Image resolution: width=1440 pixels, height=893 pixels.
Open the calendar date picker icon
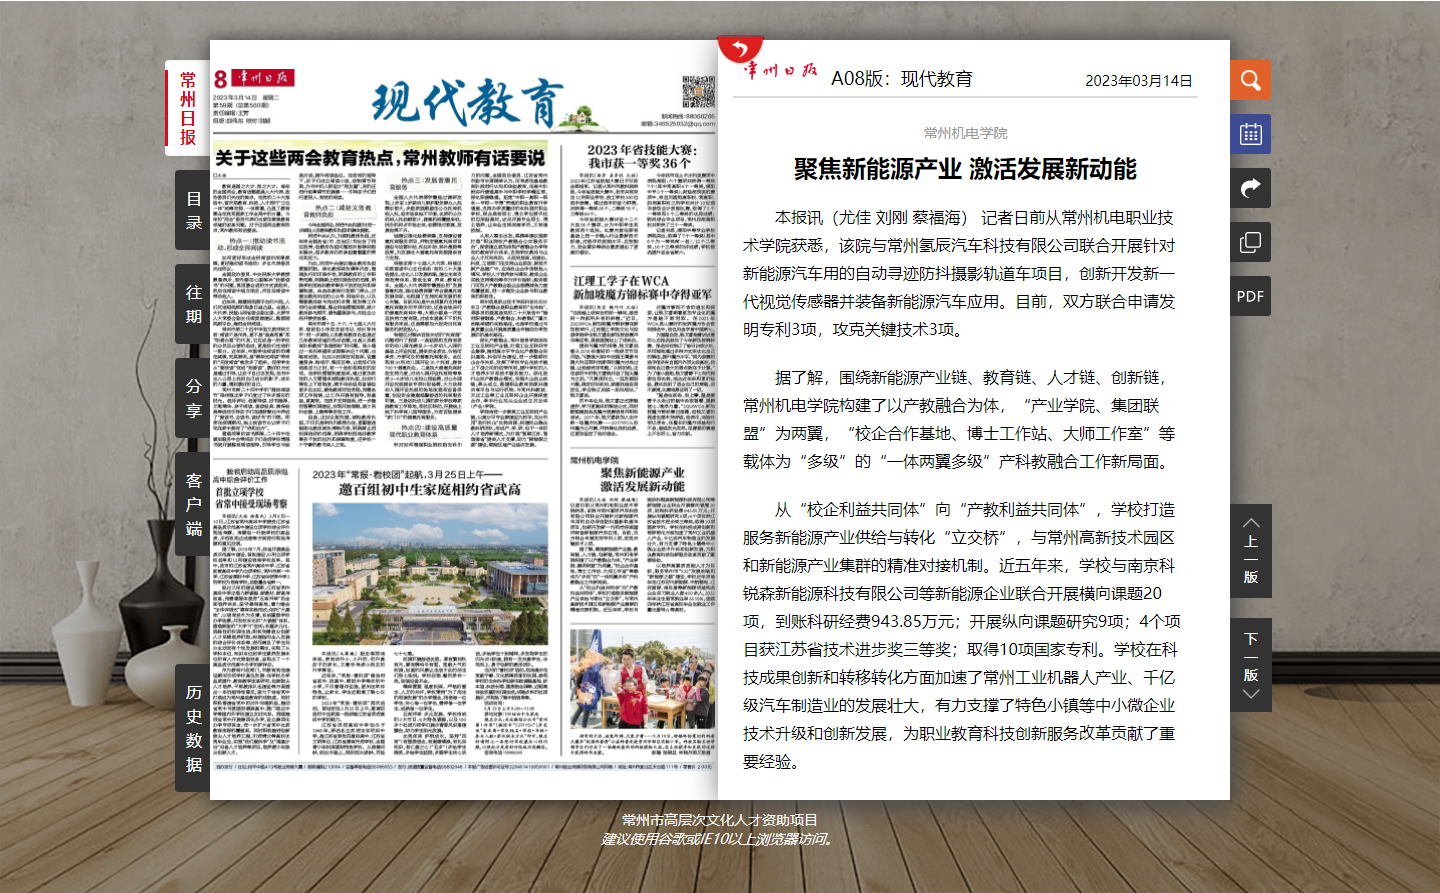1250,134
